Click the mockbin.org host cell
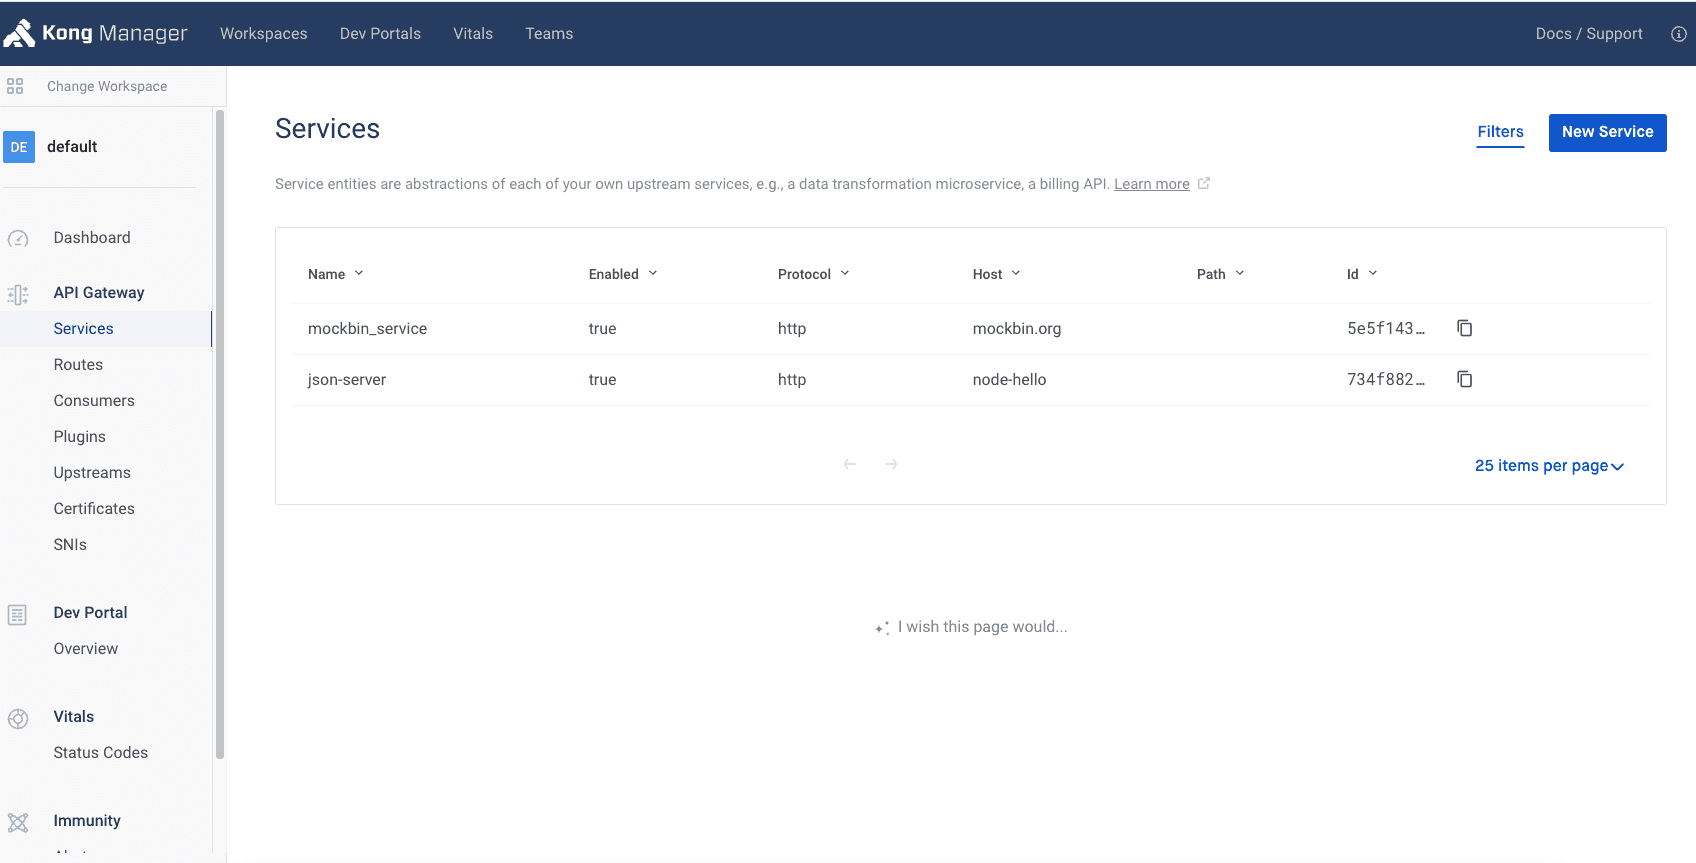This screenshot has height=863, width=1696. tap(1017, 329)
